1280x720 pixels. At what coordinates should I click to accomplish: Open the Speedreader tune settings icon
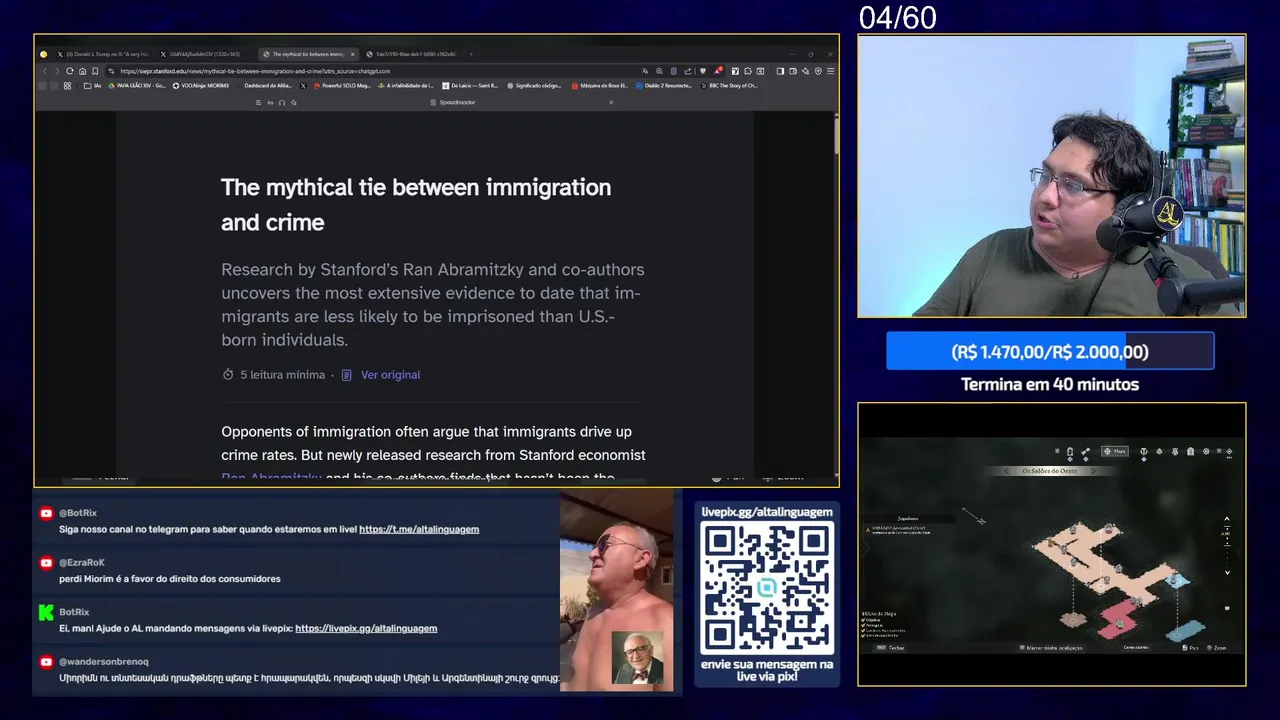(258, 102)
